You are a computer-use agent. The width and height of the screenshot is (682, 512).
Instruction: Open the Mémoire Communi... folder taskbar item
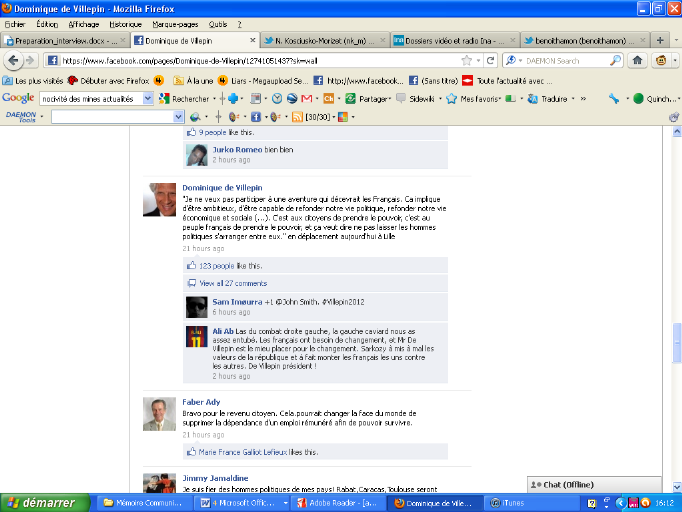coord(144,503)
